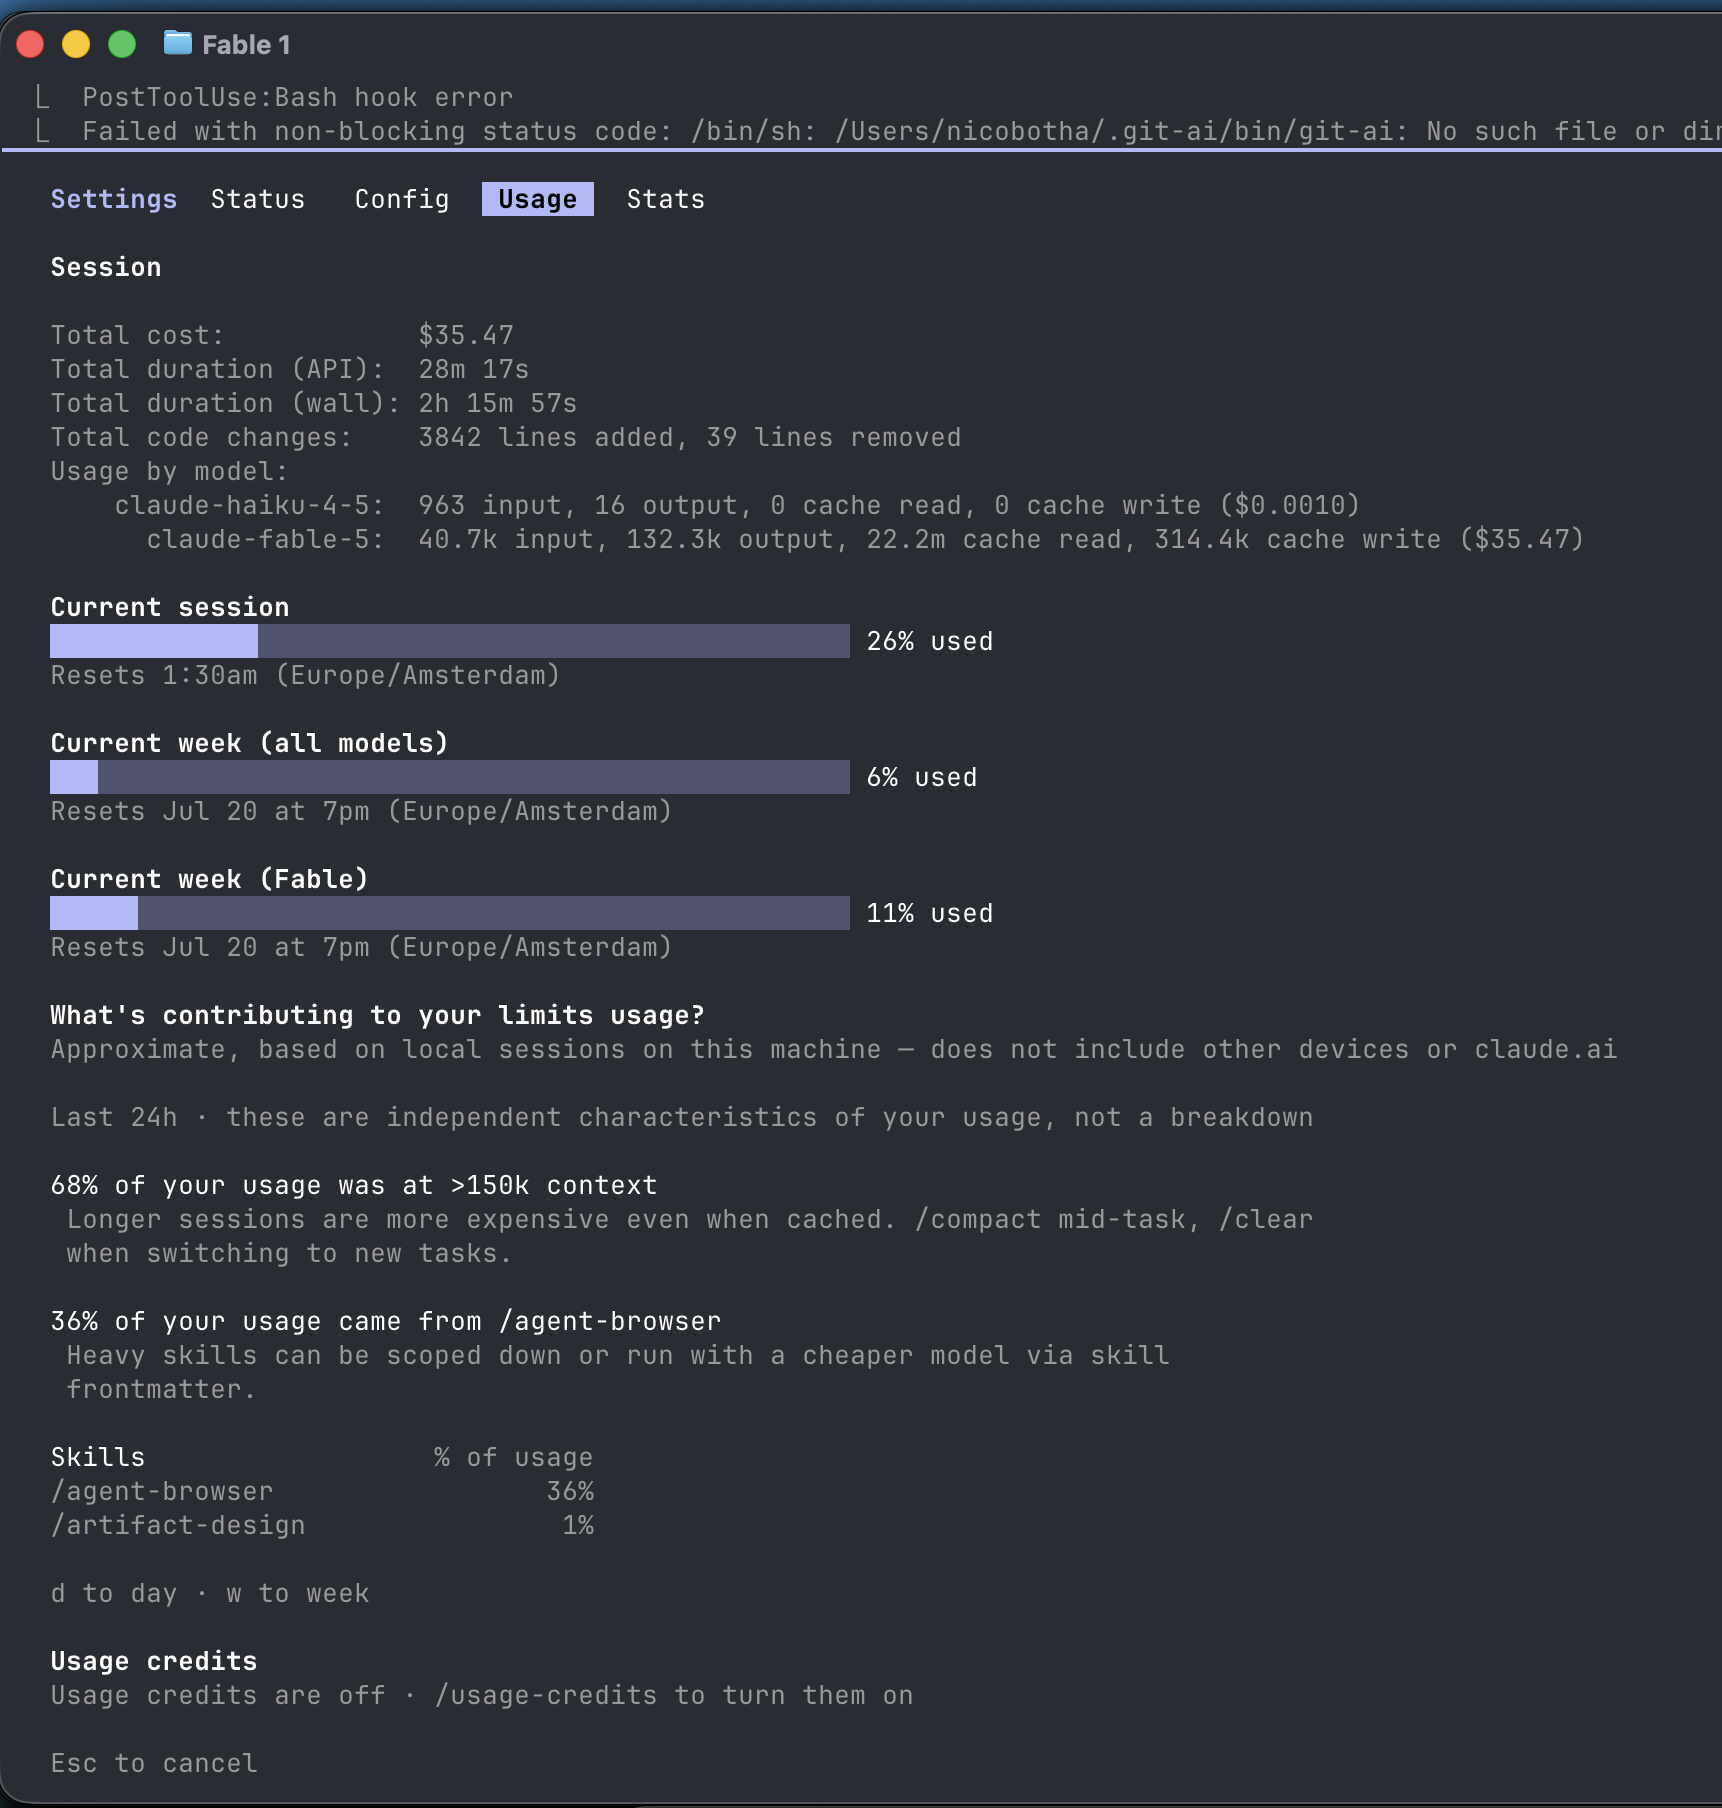
Task: Click the PostToolUse:Bash hook error line
Action: coord(298,97)
